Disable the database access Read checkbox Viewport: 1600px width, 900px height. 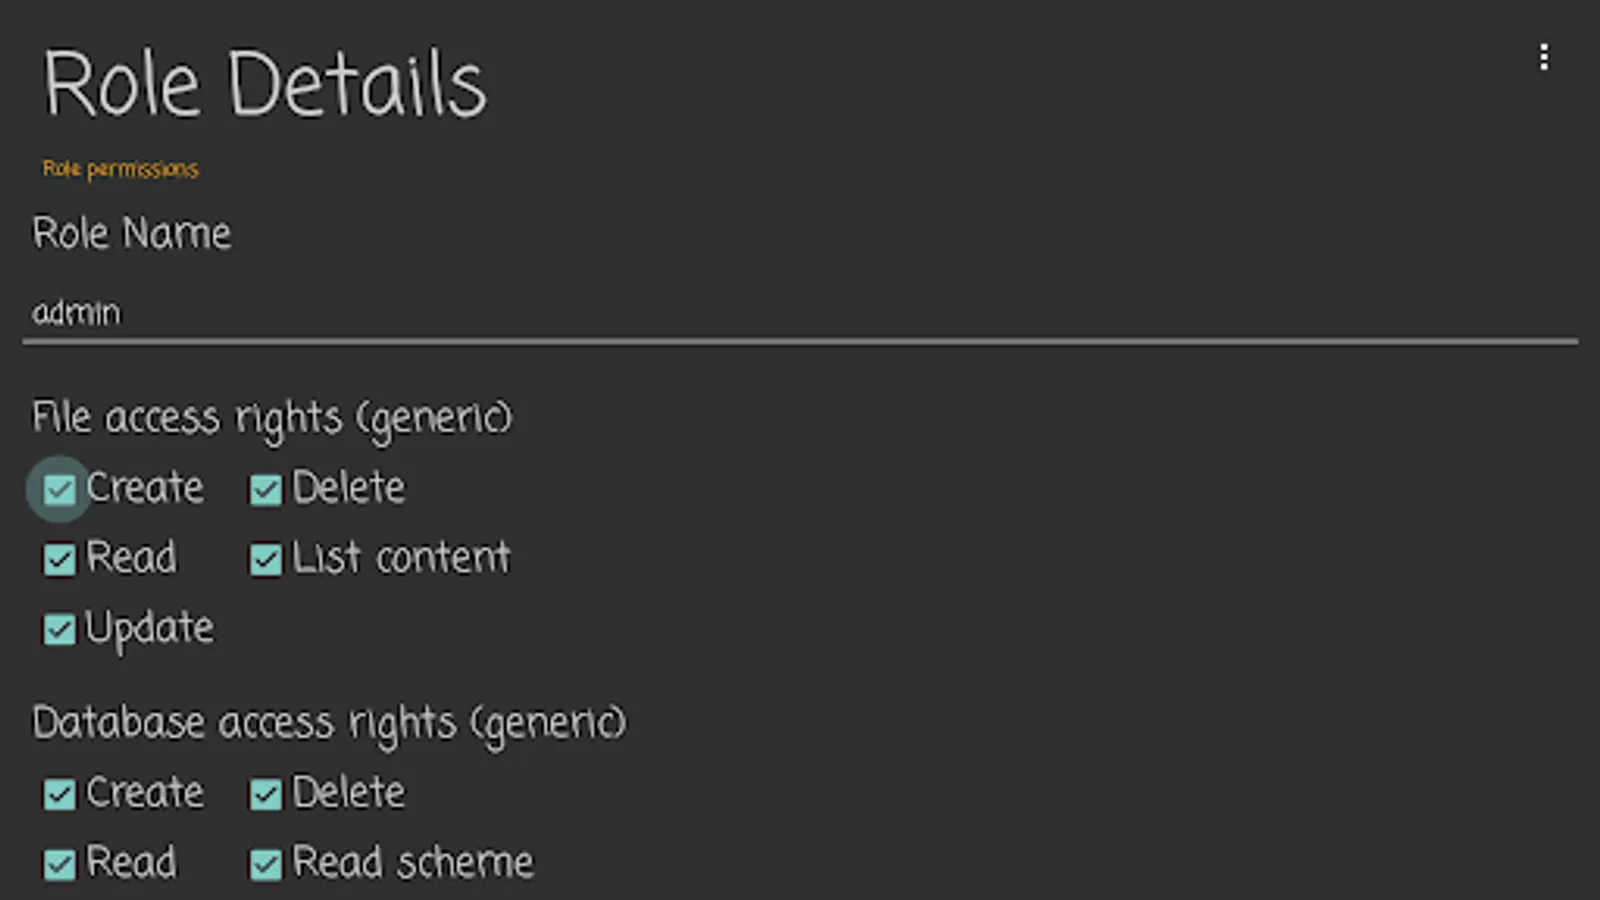pos(59,864)
